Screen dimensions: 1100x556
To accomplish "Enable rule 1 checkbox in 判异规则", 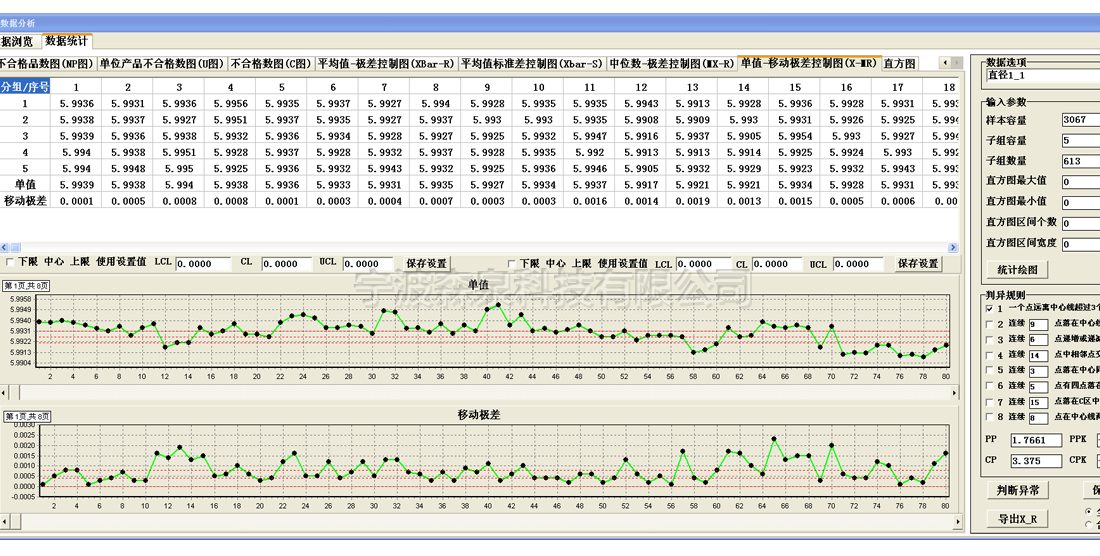I will [989, 309].
